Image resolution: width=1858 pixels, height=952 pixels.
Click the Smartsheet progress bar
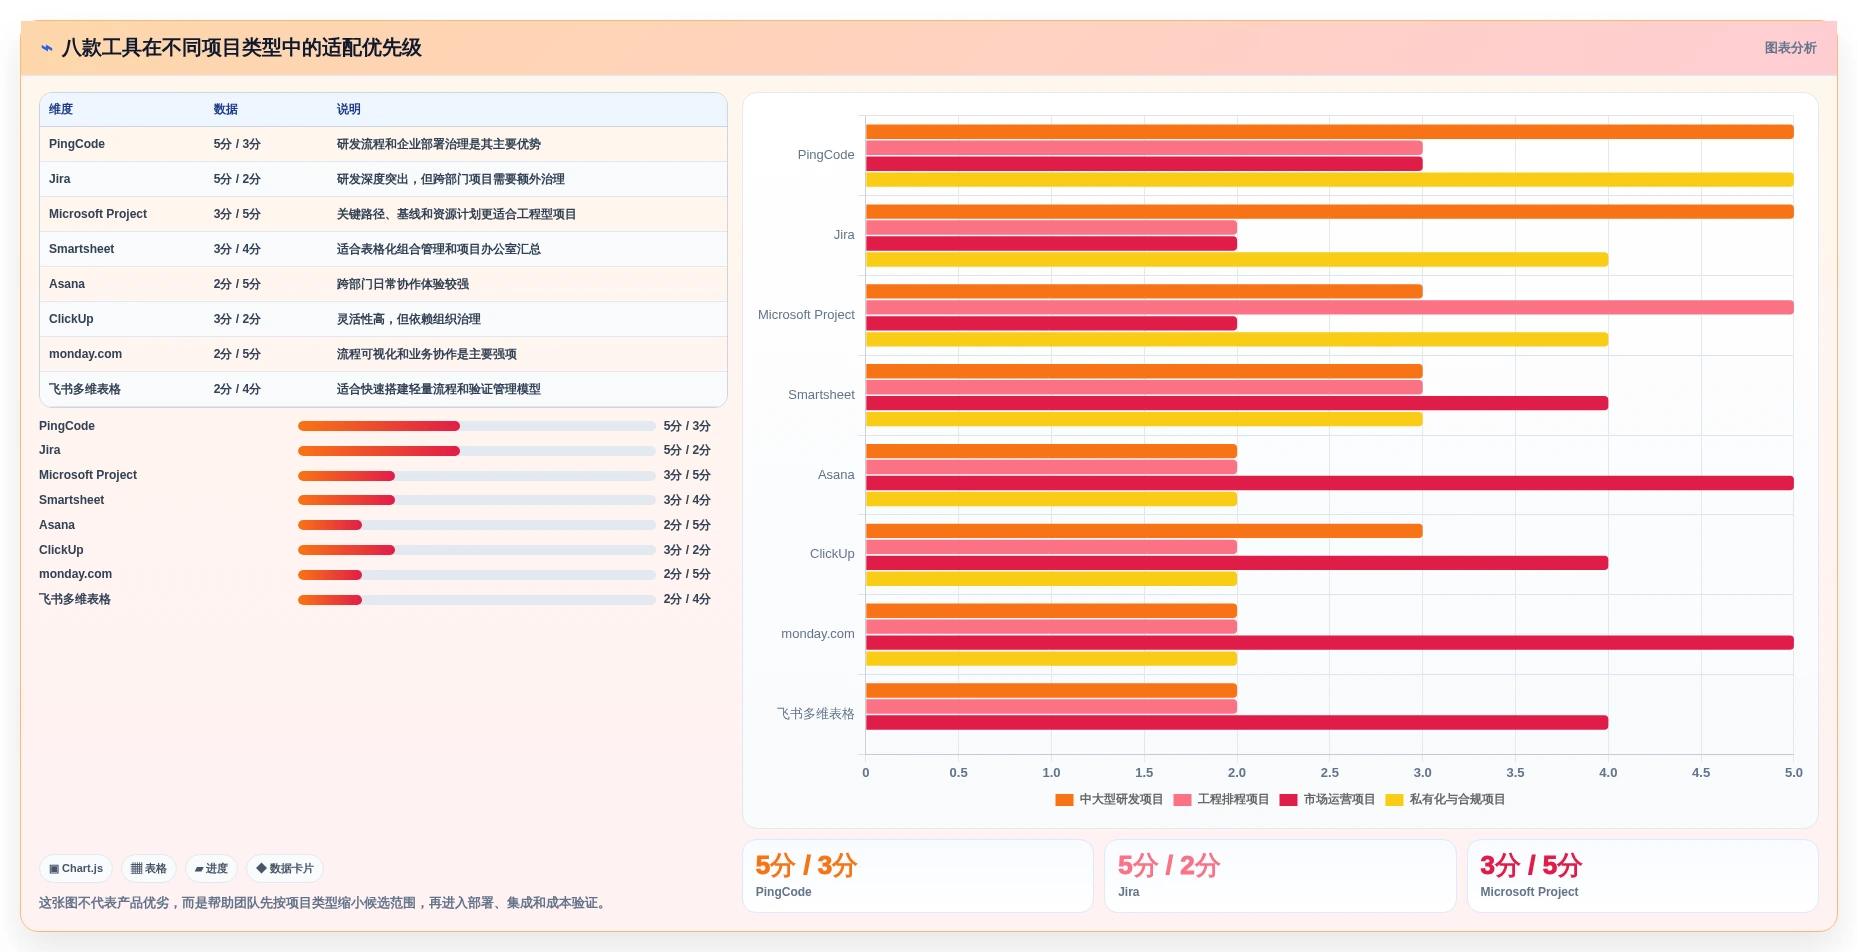(477, 500)
